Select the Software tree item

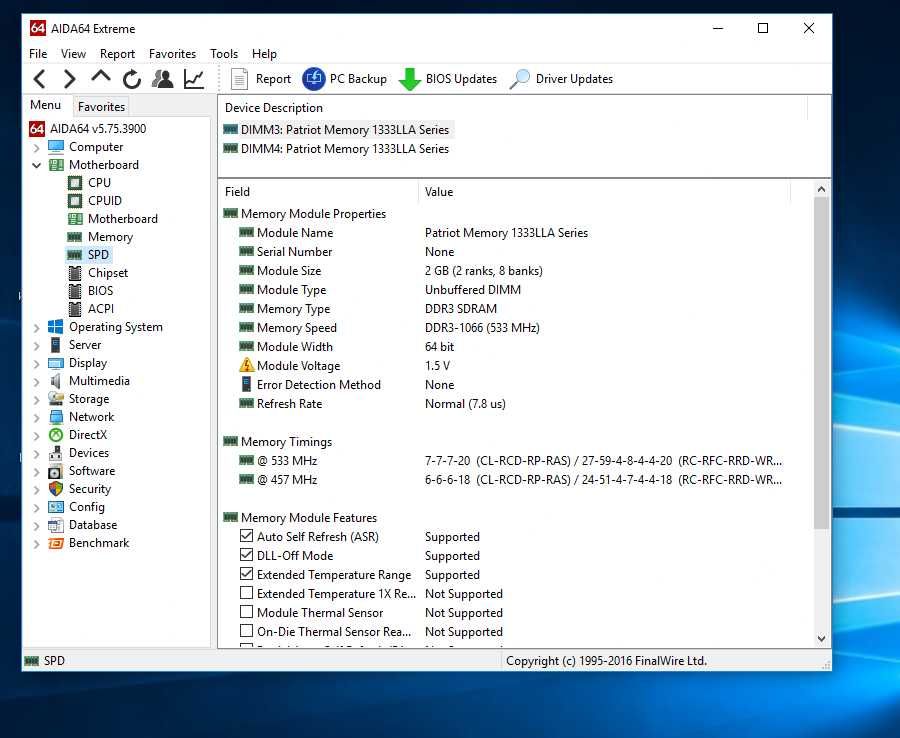click(92, 471)
